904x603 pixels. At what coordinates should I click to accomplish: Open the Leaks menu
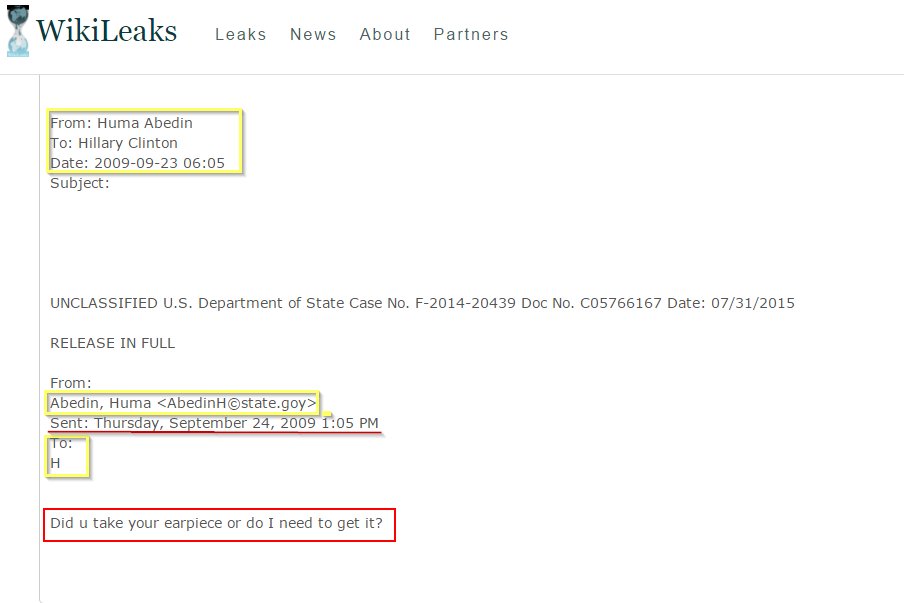coord(240,35)
